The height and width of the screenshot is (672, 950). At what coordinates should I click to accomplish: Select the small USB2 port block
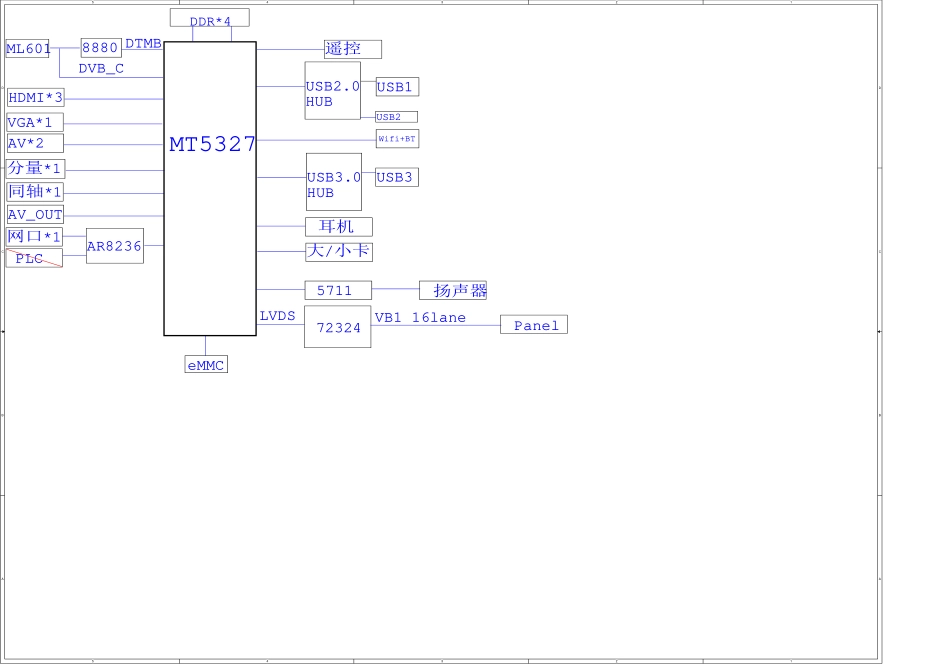click(396, 117)
